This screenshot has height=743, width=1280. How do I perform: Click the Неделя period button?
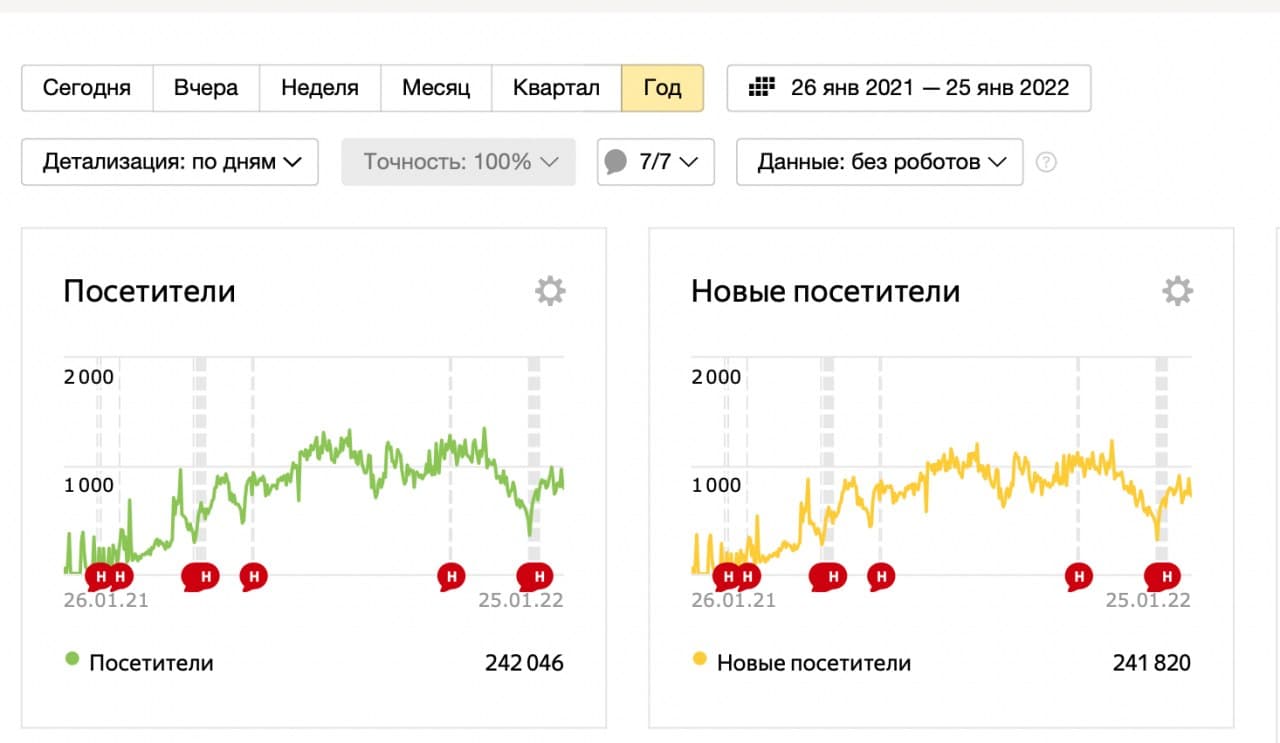320,87
